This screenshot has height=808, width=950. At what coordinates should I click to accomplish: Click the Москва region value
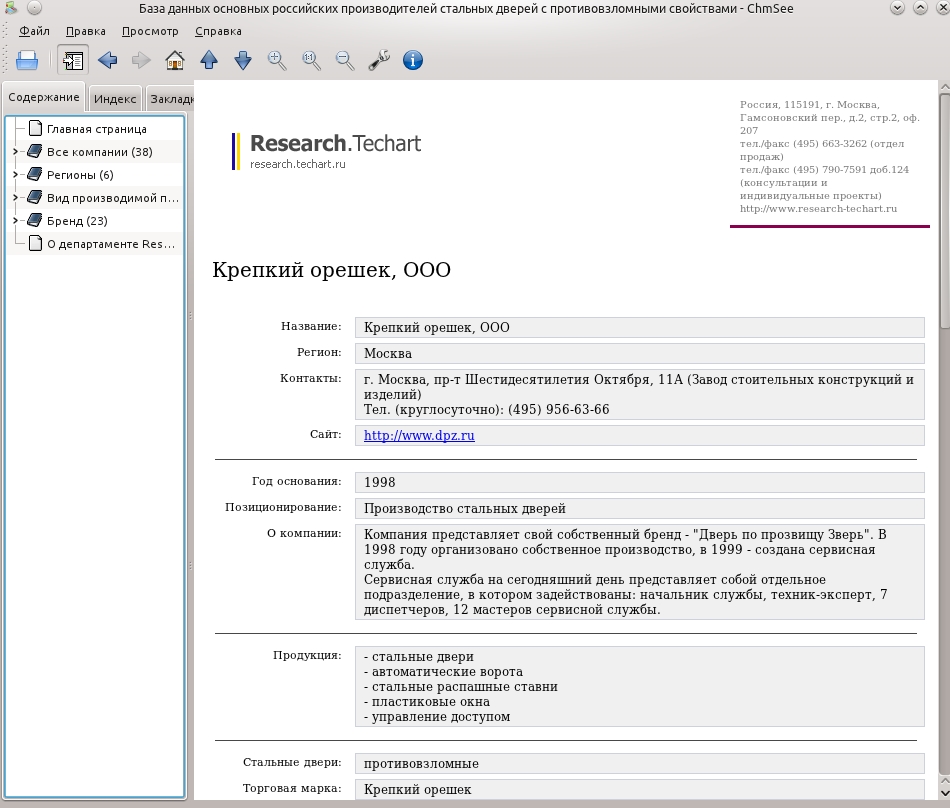[x=388, y=354]
